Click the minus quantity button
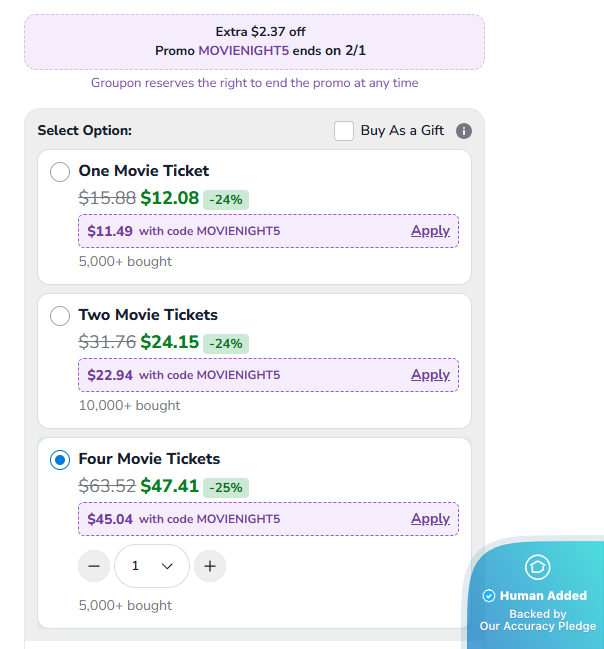Screen dimensions: 604x649 tap(94, 566)
